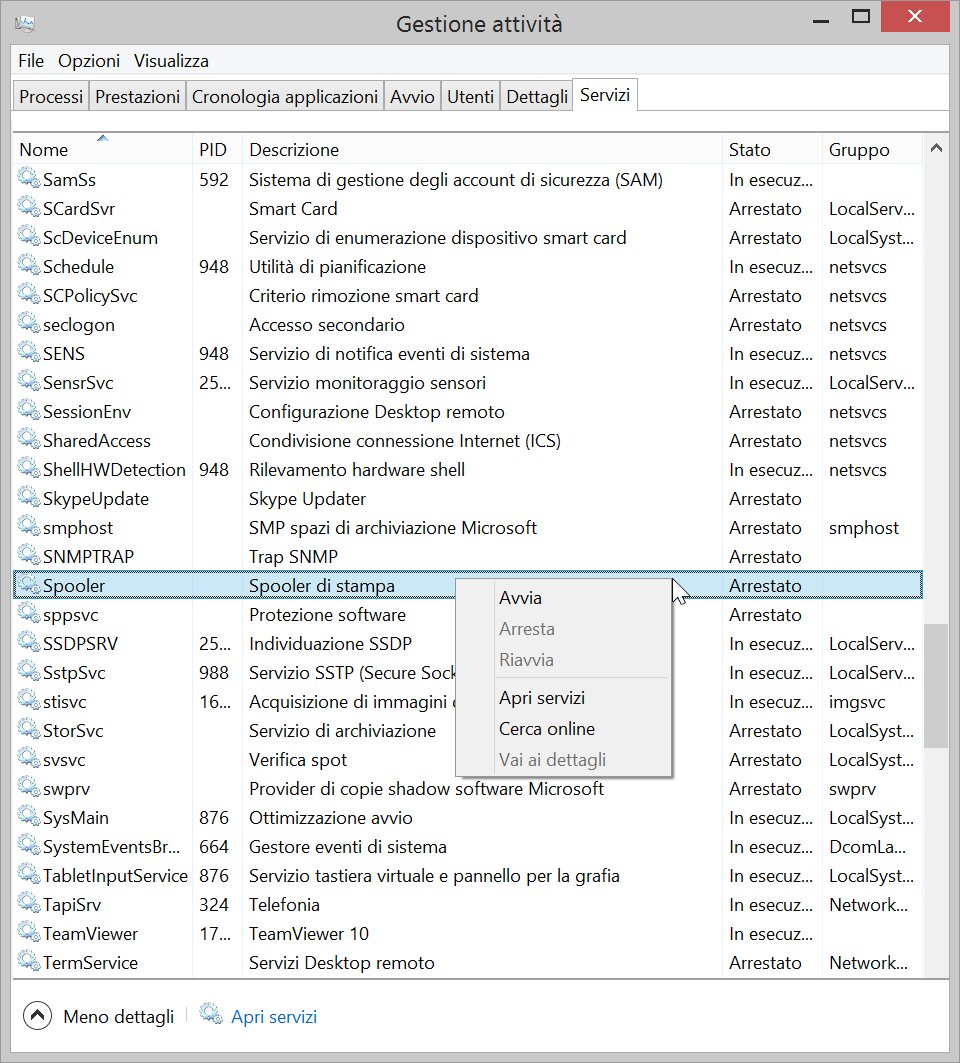The image size is (960, 1063).
Task: Click the sppsvc service gear icon
Action: coord(28,614)
